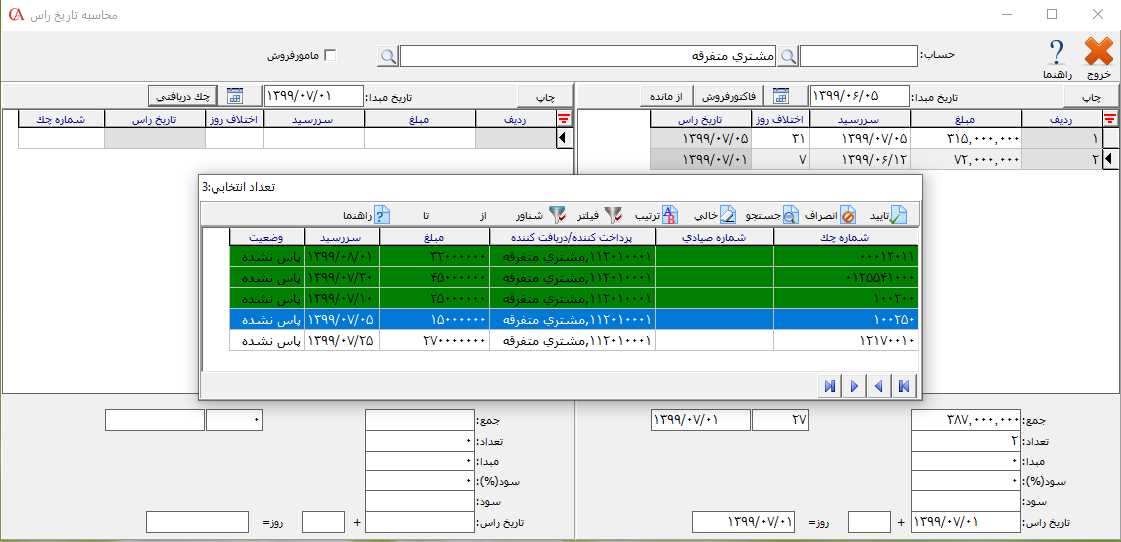The height and width of the screenshot is (542, 1121).
Task: Open Help (راهنما) question mark icon
Action: [1057, 54]
